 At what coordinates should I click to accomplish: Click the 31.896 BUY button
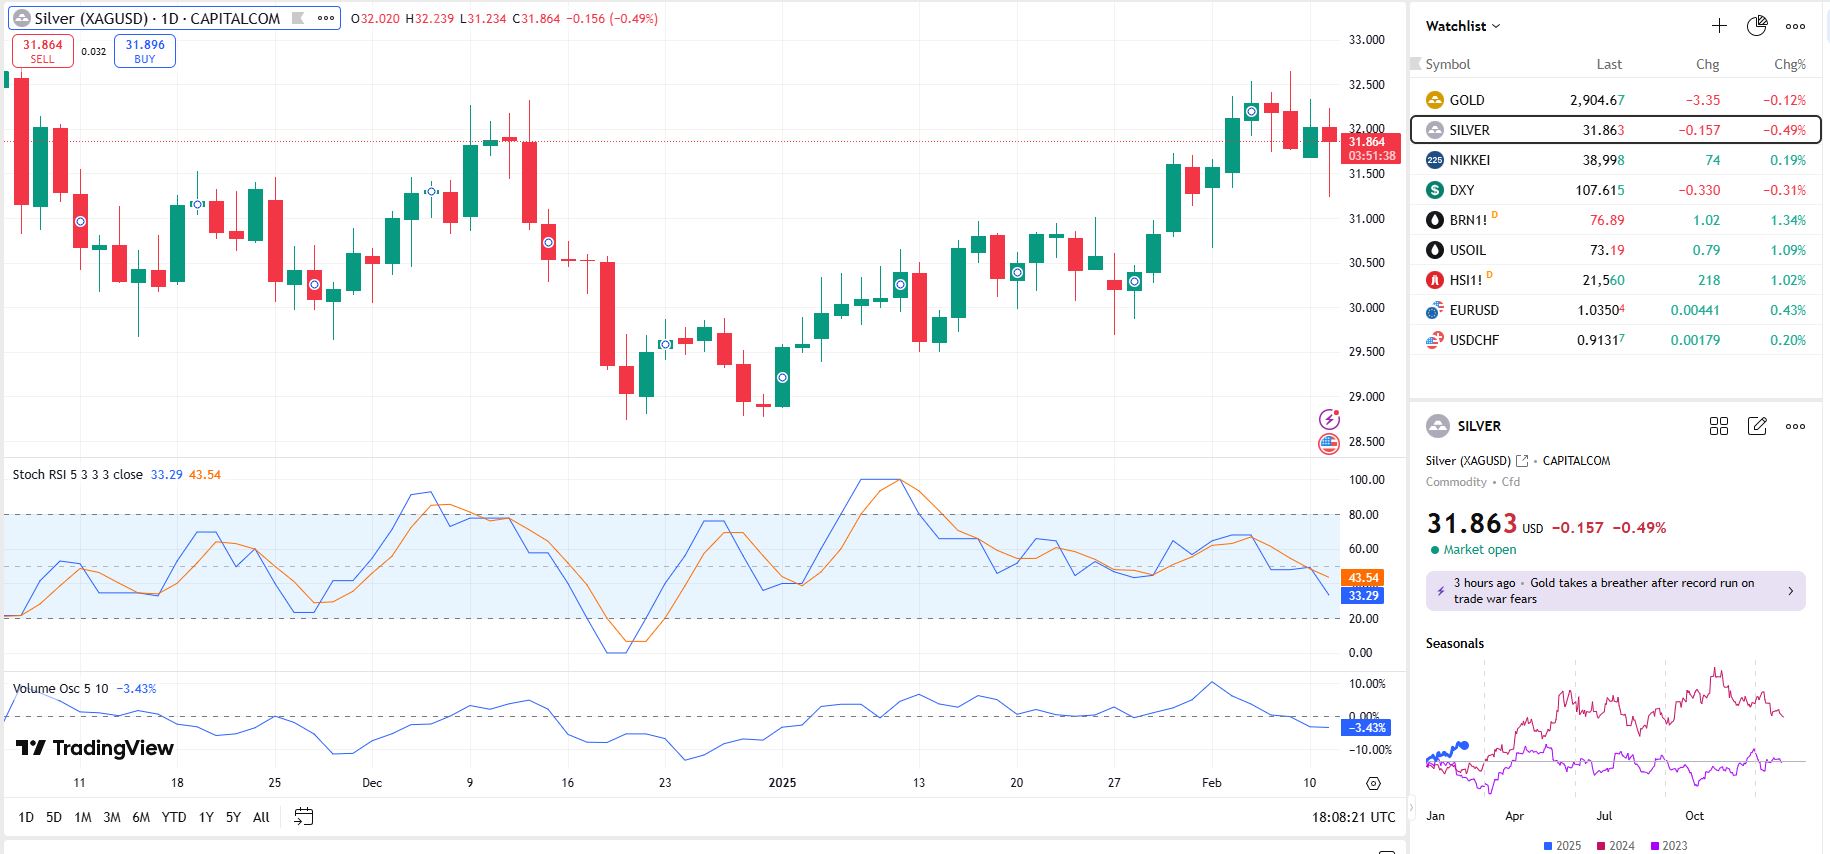[145, 51]
